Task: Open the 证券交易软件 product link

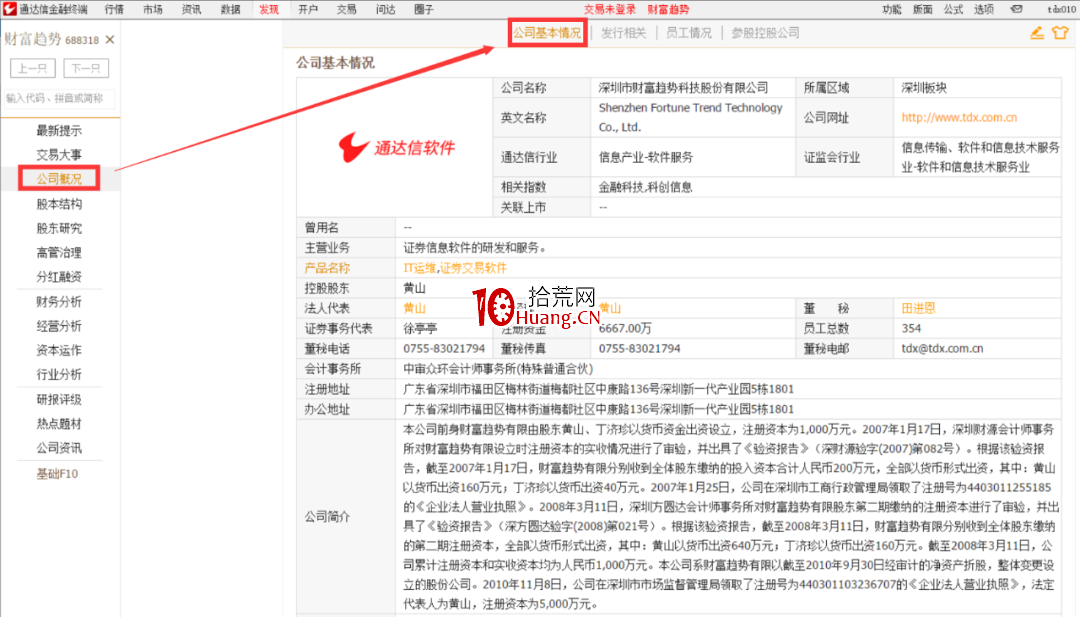Action: pyautogui.click(x=473, y=268)
